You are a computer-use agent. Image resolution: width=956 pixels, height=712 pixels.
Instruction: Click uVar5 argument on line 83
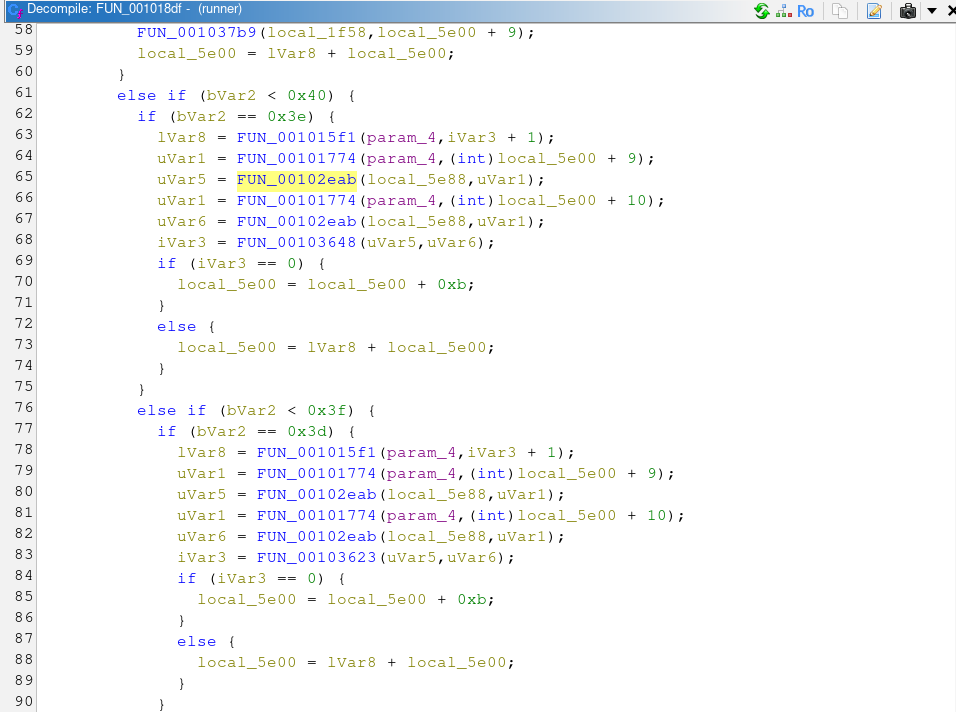412,558
